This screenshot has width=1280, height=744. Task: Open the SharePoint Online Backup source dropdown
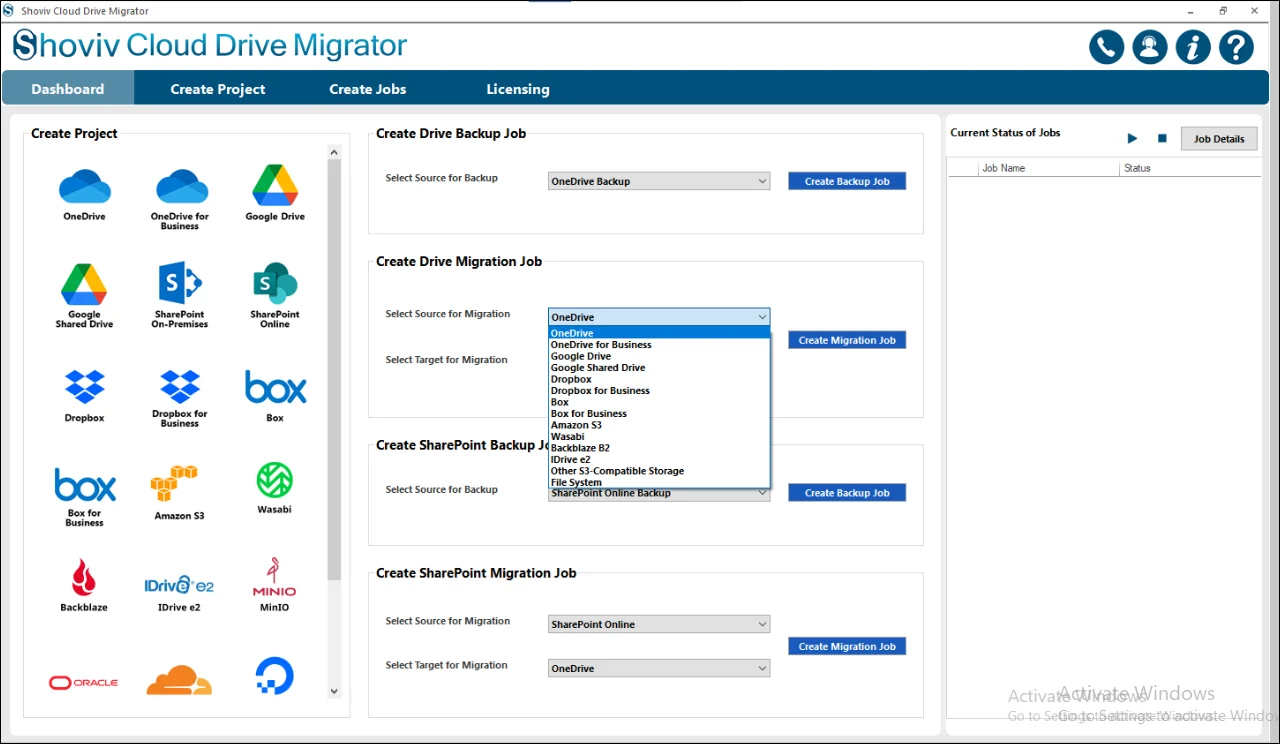point(659,493)
